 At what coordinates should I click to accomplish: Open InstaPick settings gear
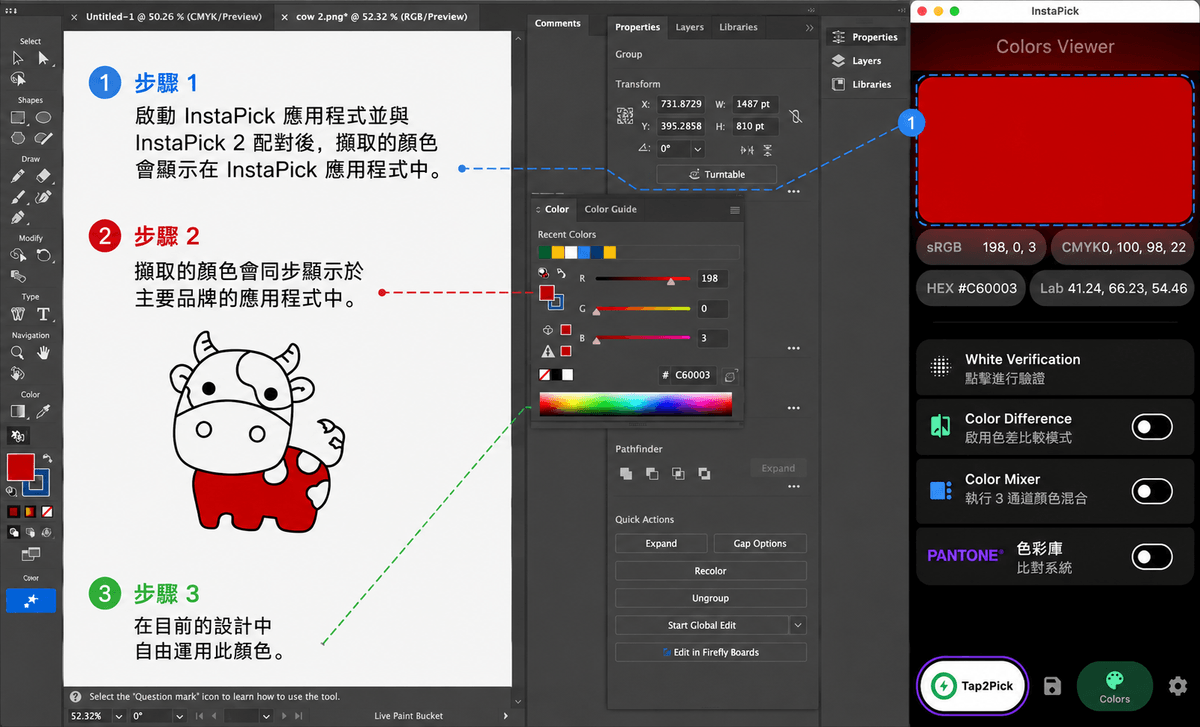point(1178,686)
